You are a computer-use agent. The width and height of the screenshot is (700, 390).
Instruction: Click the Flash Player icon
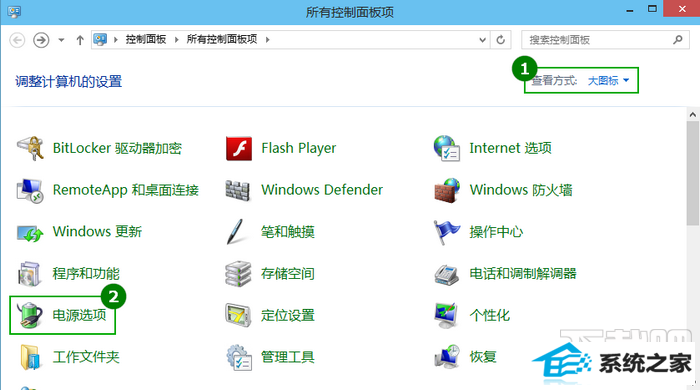tap(239, 148)
